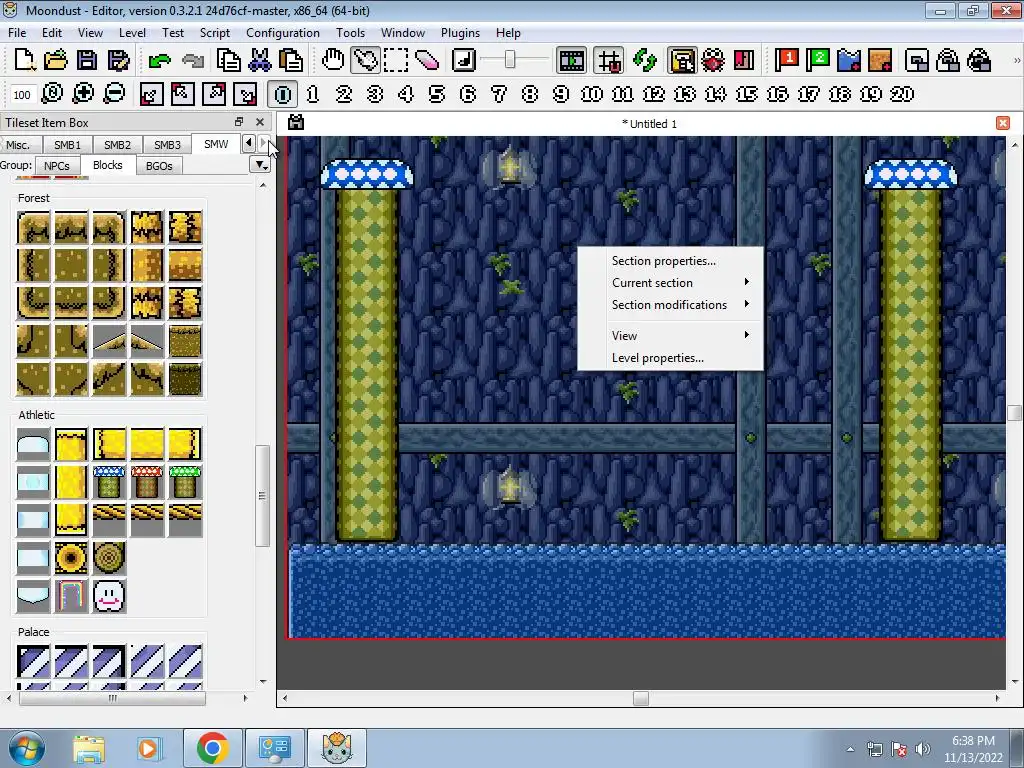
Task: Add a quicksand zone icon
Action: [880, 60]
